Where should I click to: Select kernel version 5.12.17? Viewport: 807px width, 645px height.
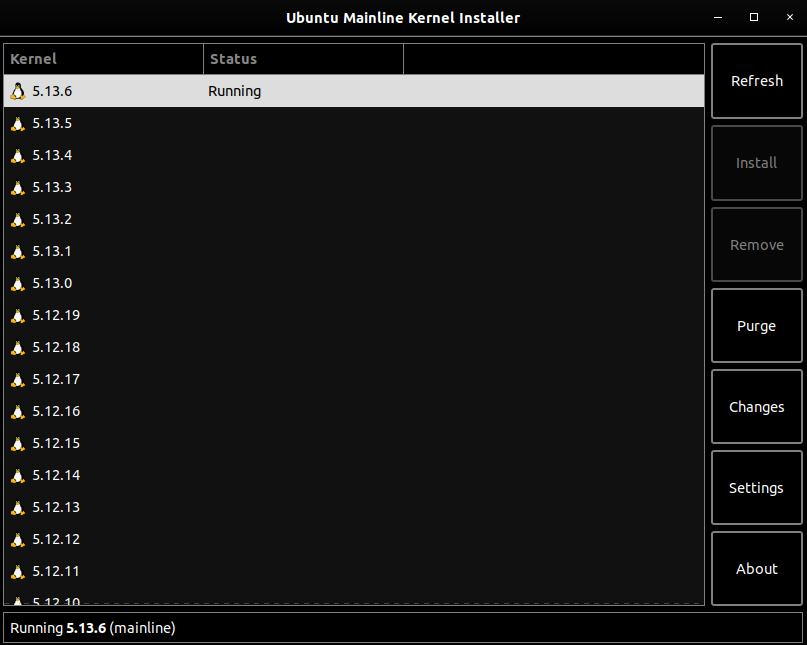pyautogui.click(x=354, y=379)
